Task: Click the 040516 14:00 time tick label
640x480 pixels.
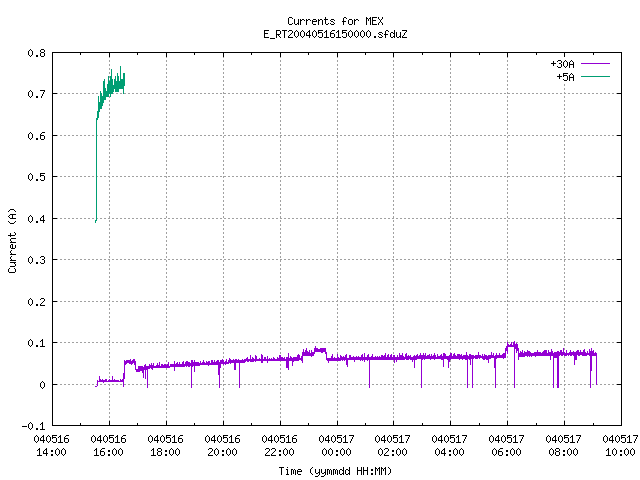Action: click(51, 446)
